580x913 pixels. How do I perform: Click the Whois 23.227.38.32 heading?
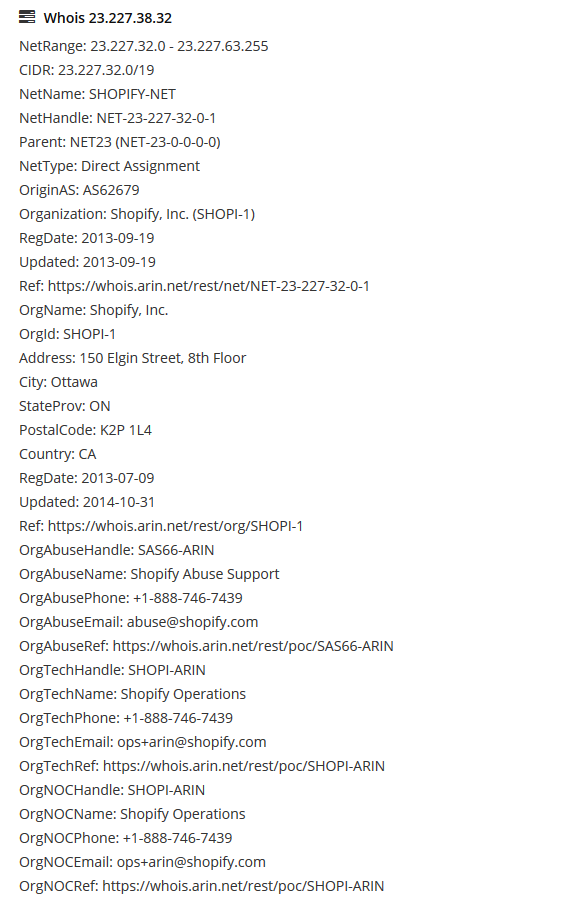pos(108,18)
